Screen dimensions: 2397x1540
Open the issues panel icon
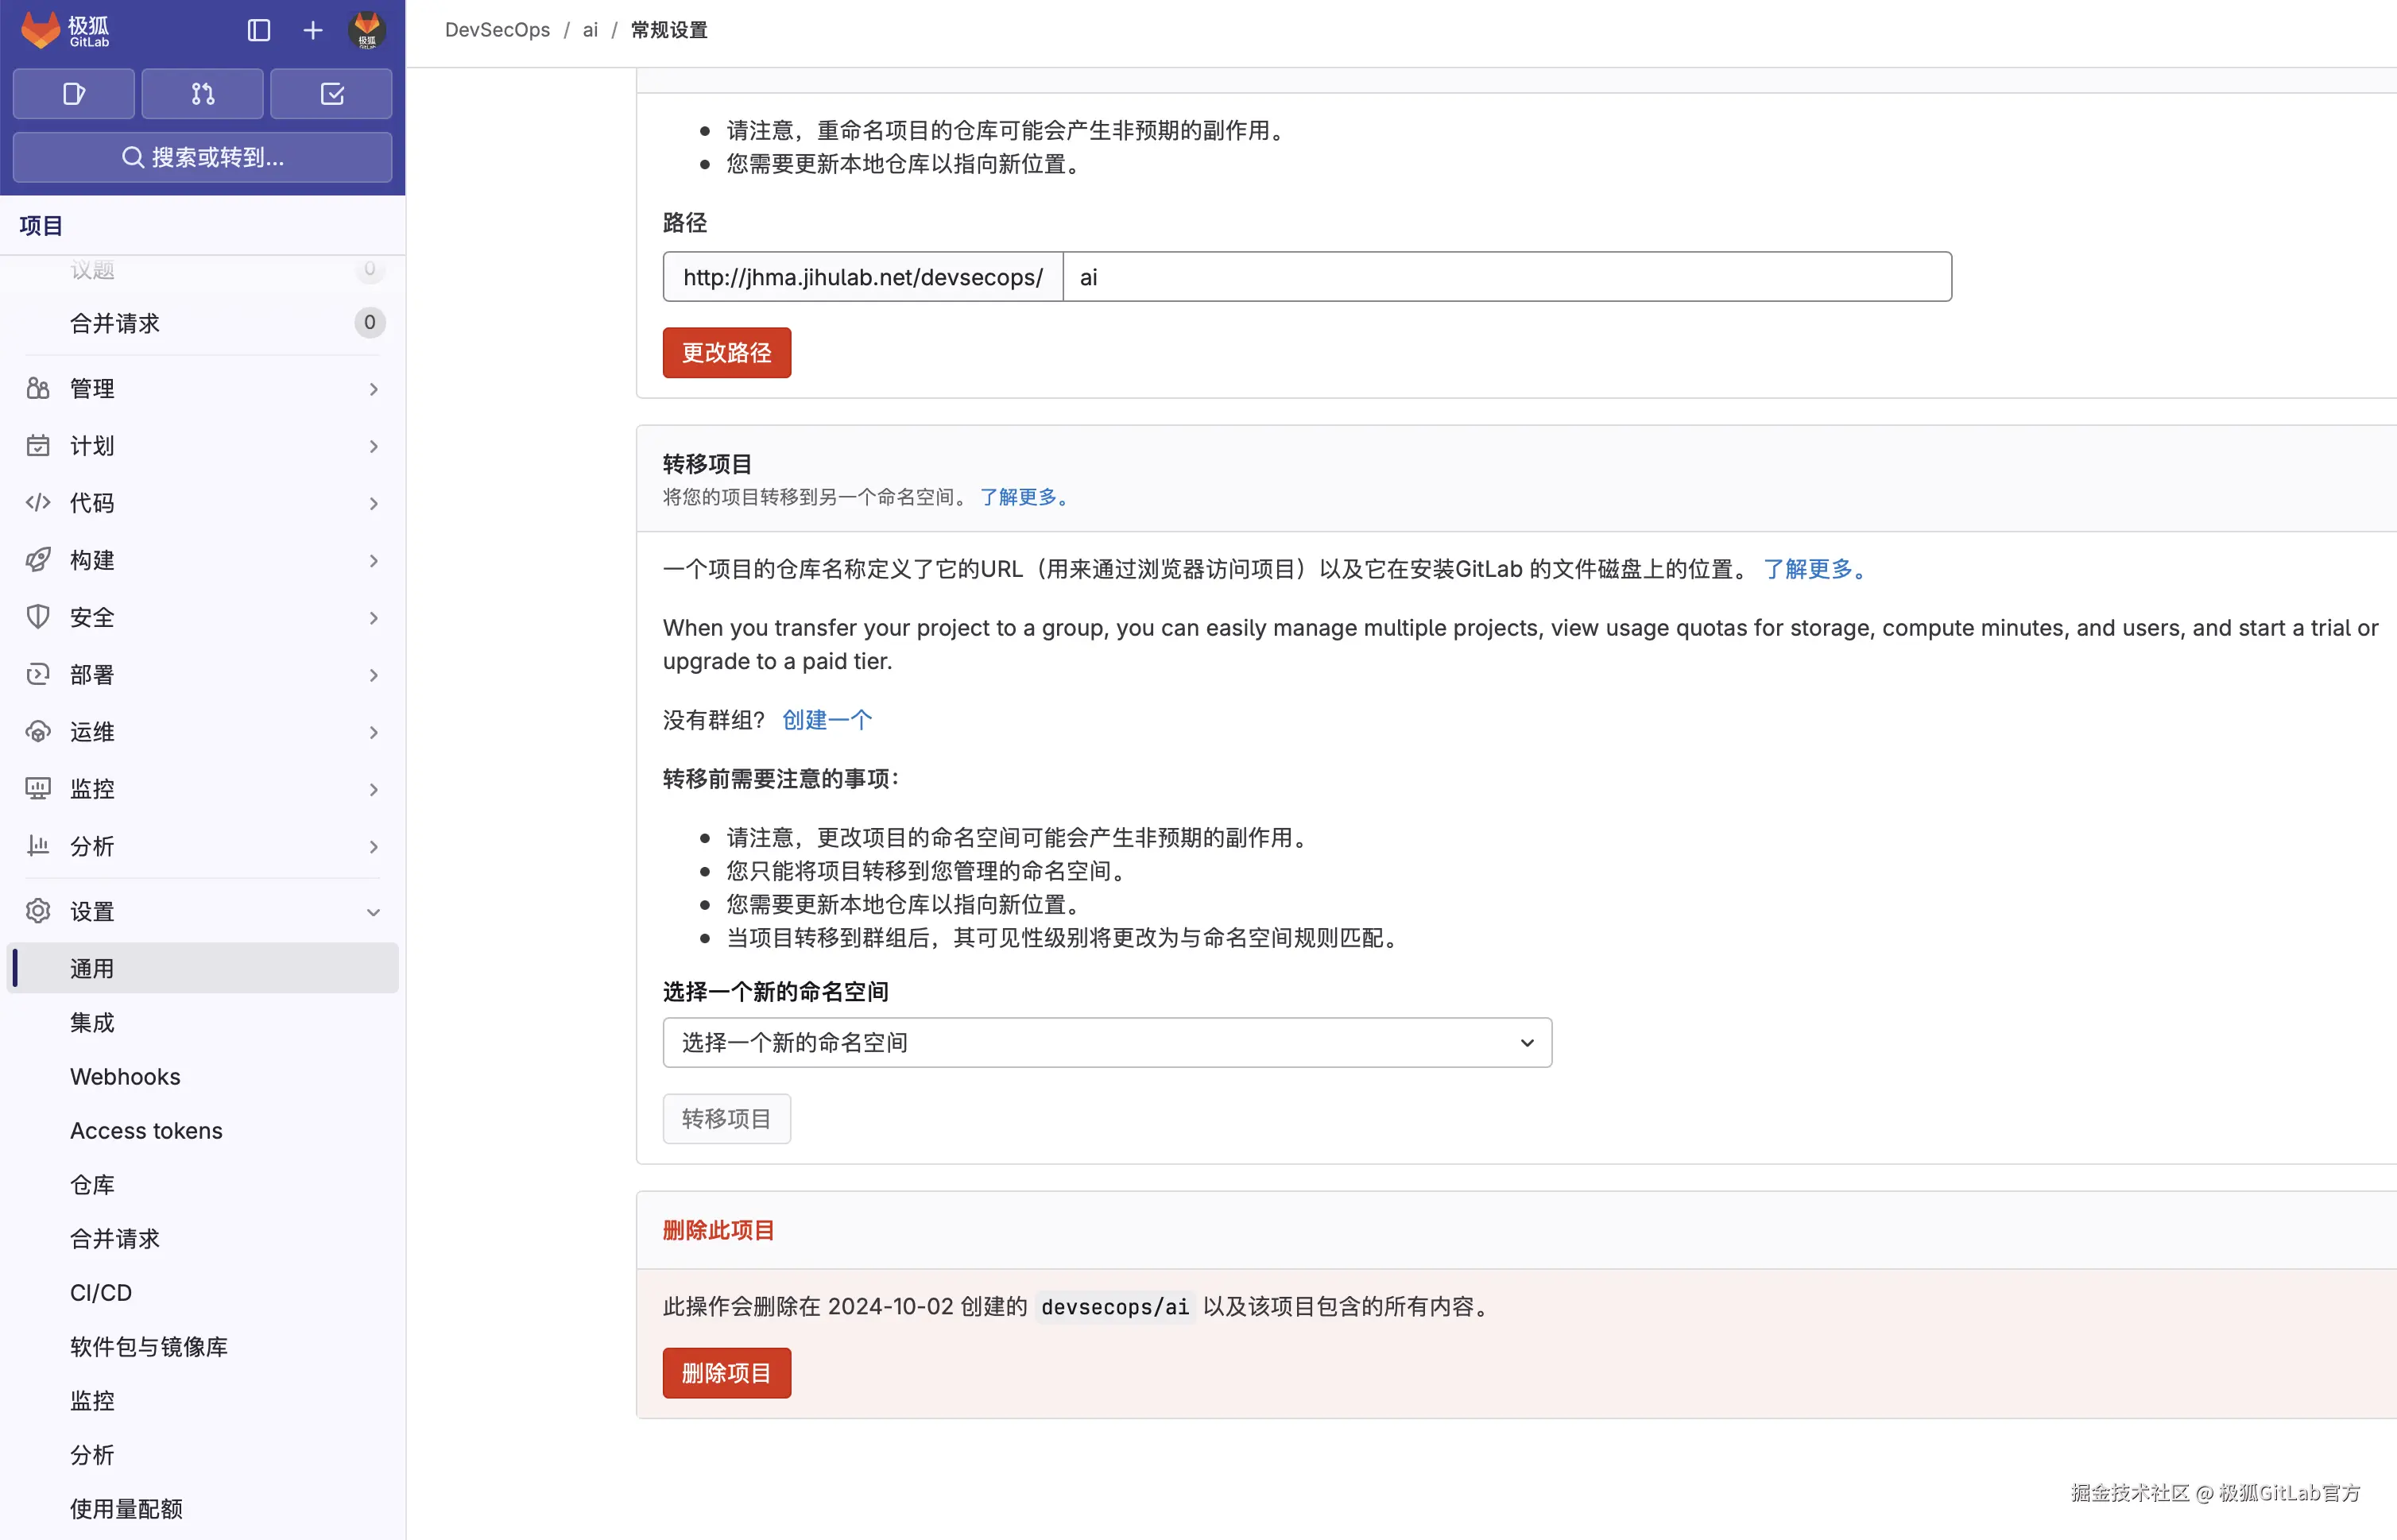tap(73, 93)
